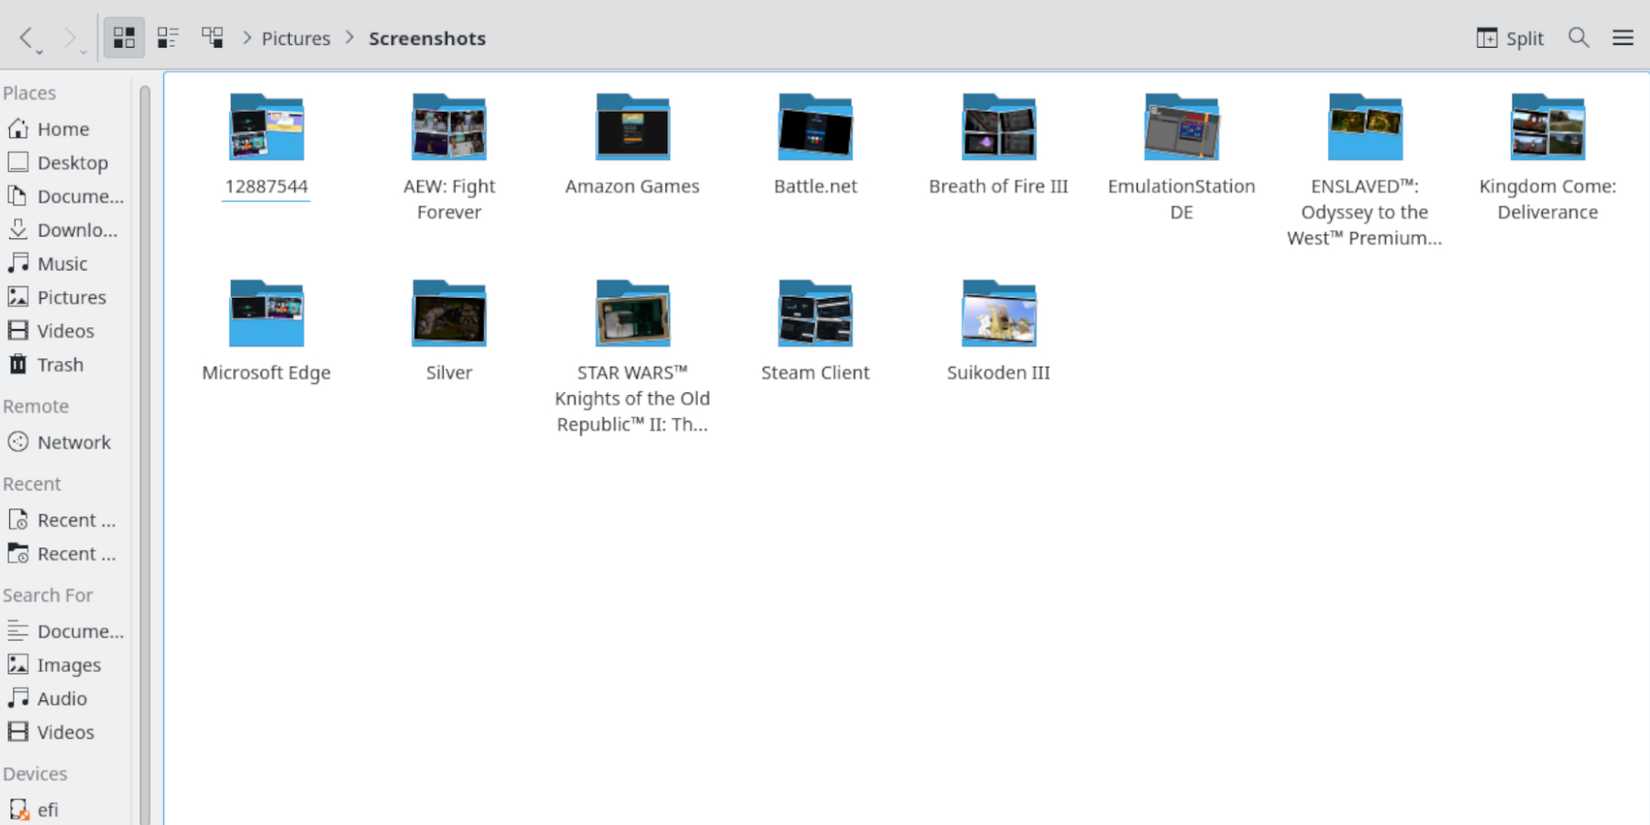Click the Amazon Games folder name label
The height and width of the screenshot is (825, 1650).
point(632,186)
